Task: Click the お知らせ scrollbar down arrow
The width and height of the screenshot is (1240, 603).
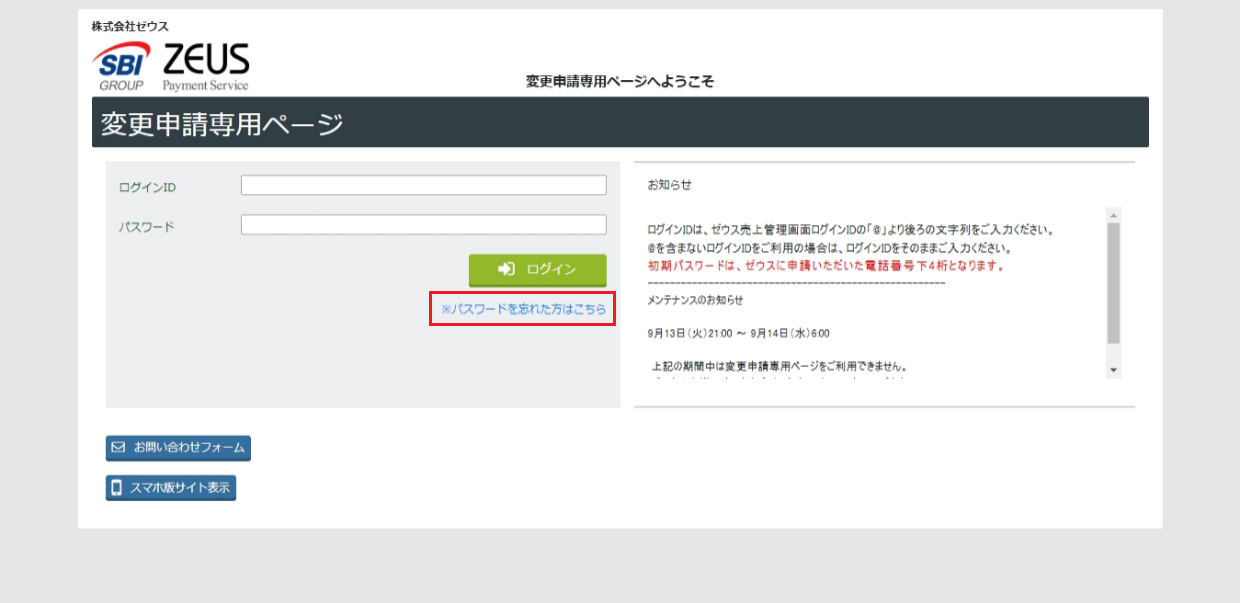Action: point(1114,371)
